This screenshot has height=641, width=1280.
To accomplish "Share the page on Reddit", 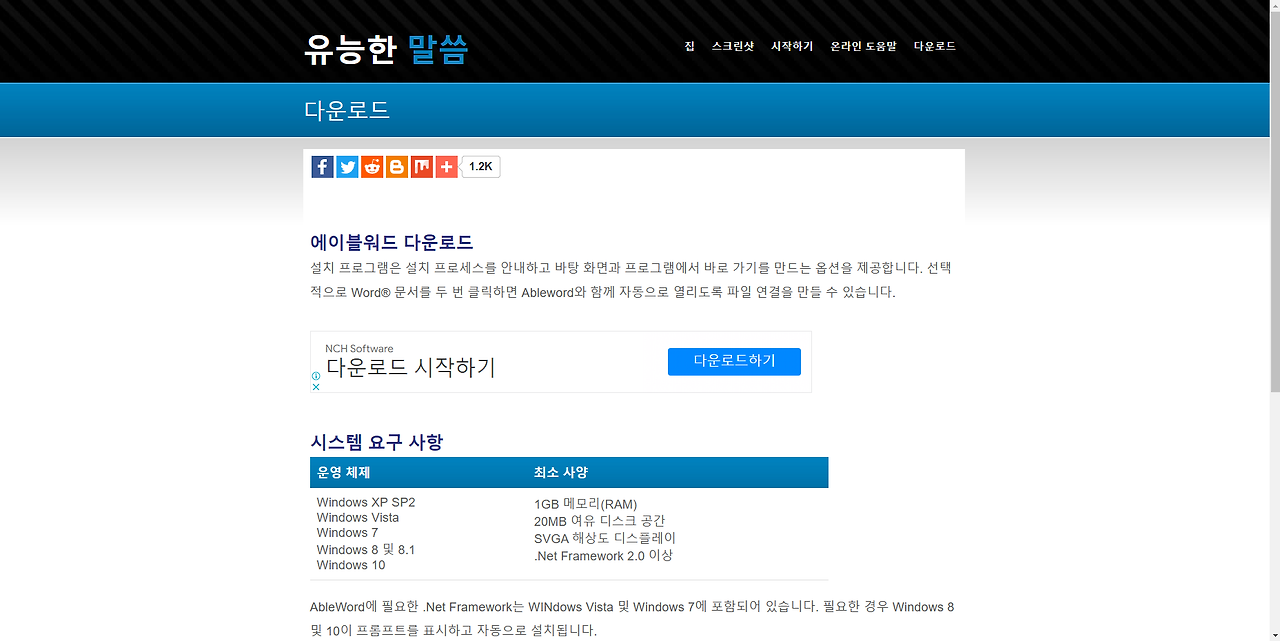I will pyautogui.click(x=371, y=166).
